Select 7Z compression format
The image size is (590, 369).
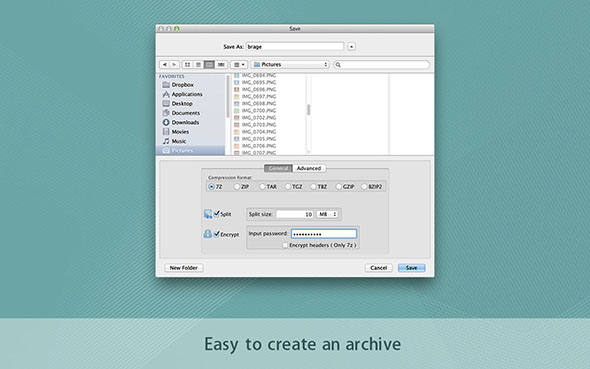[x=211, y=187]
